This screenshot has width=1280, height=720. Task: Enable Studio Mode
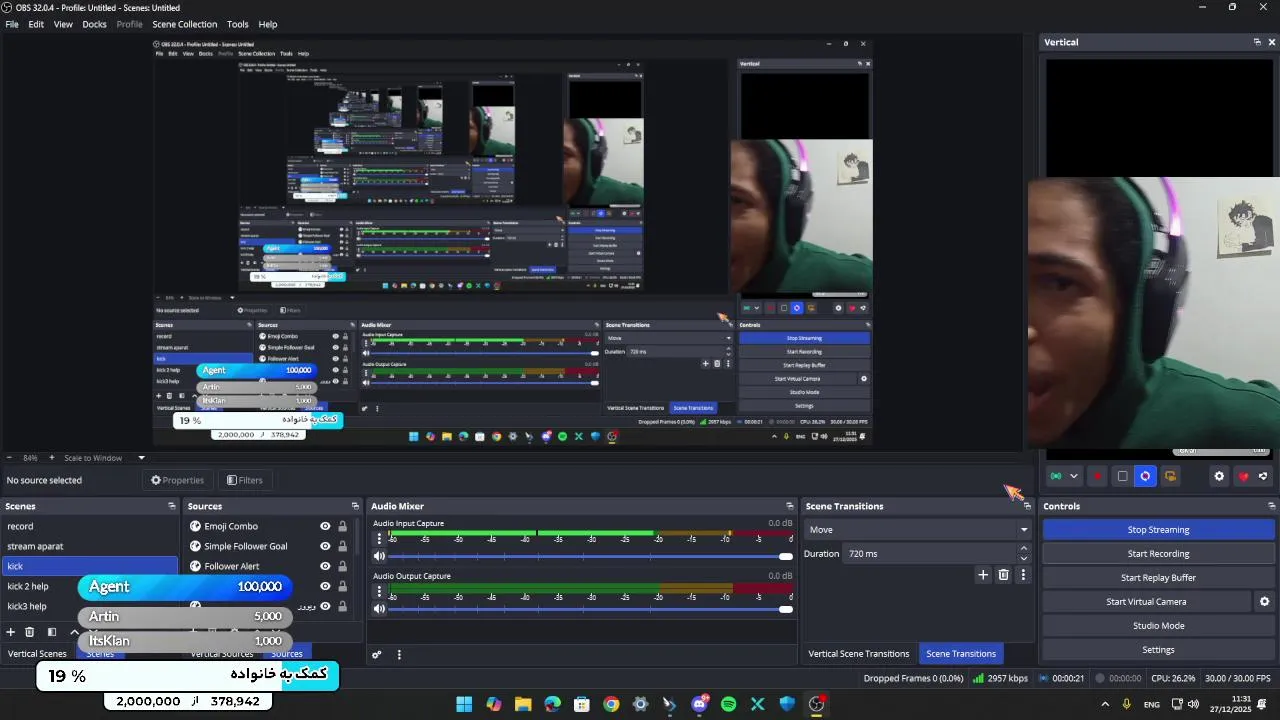pos(1158,626)
